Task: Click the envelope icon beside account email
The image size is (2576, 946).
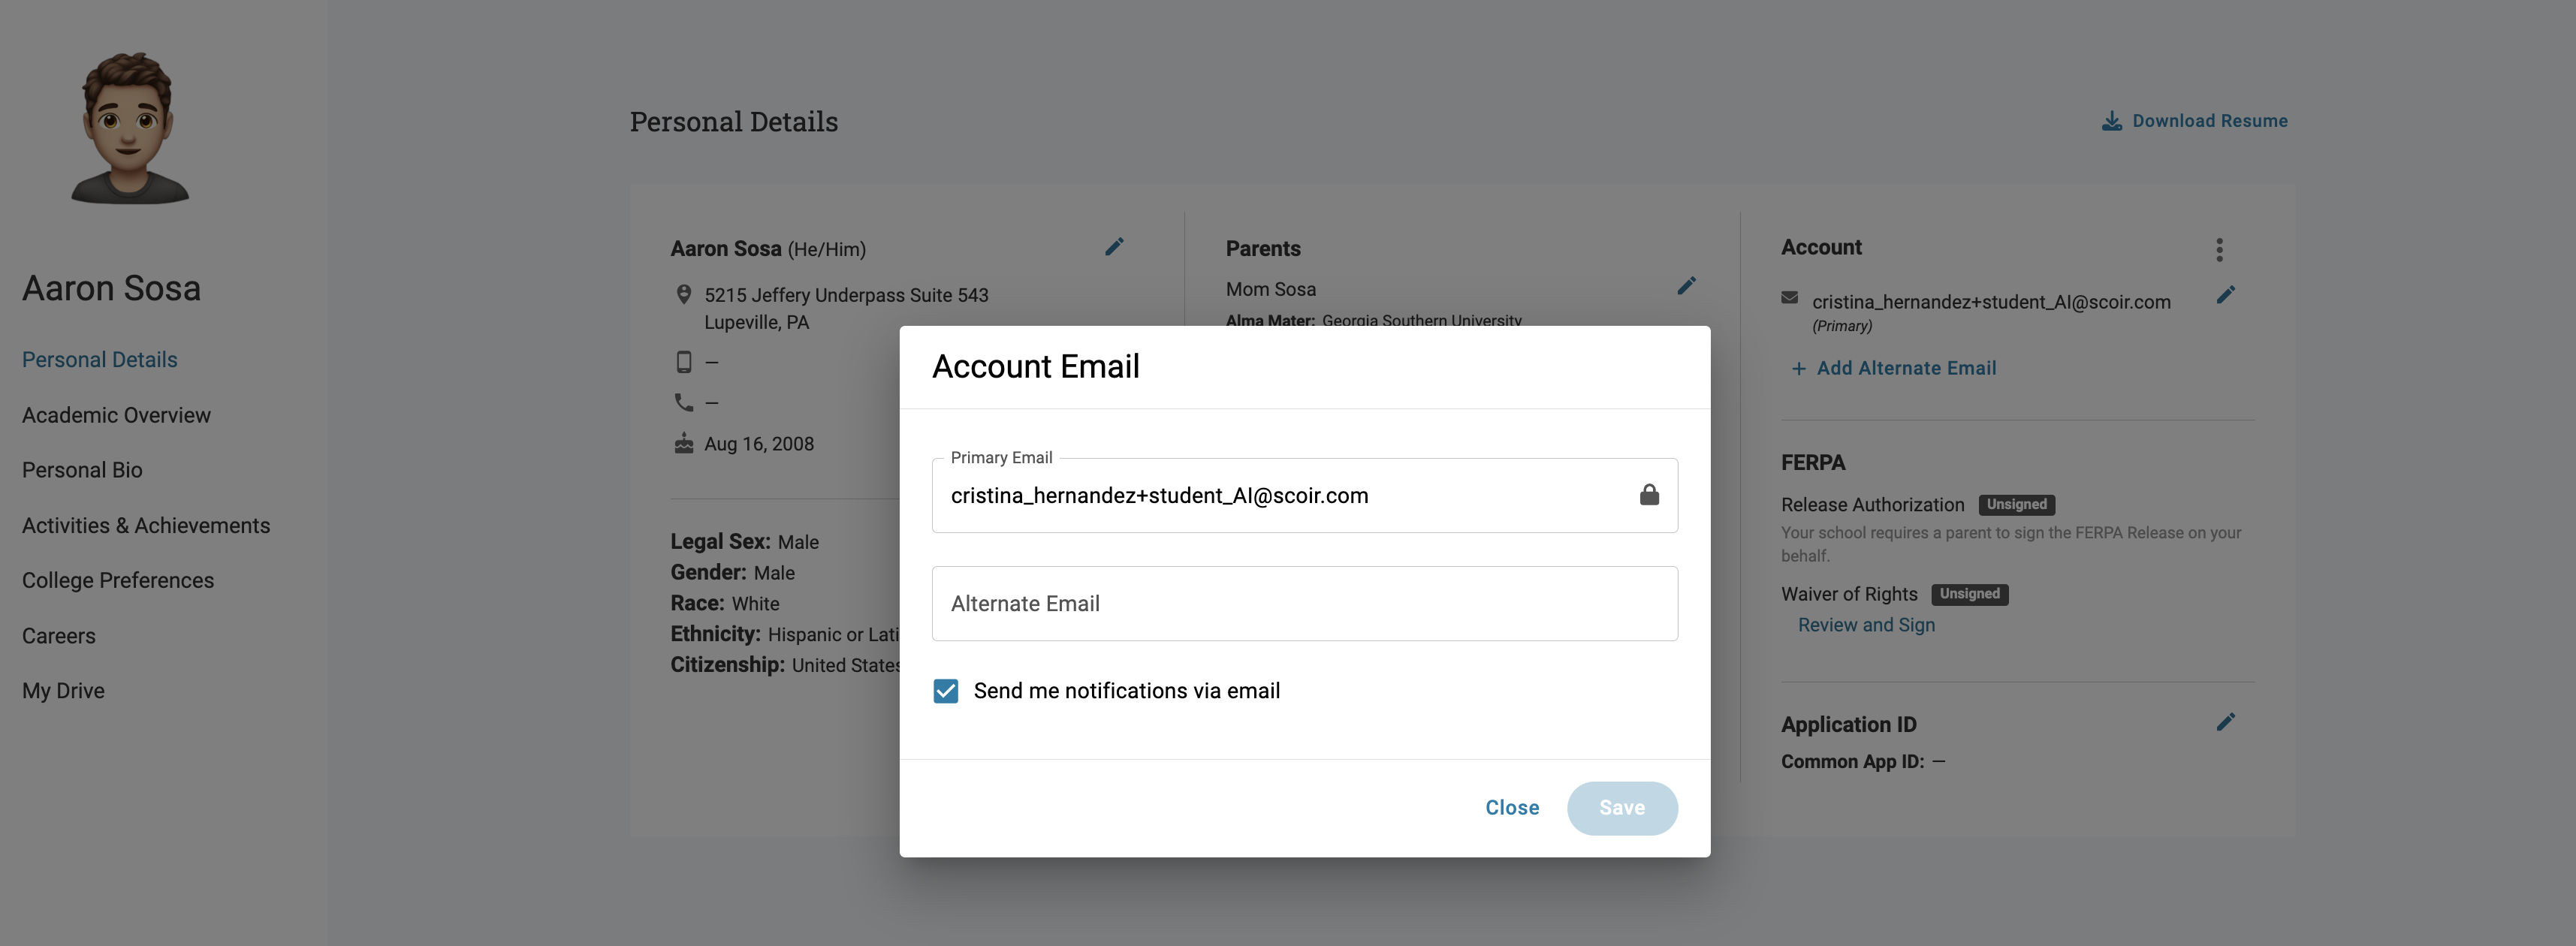Action: pos(1789,298)
